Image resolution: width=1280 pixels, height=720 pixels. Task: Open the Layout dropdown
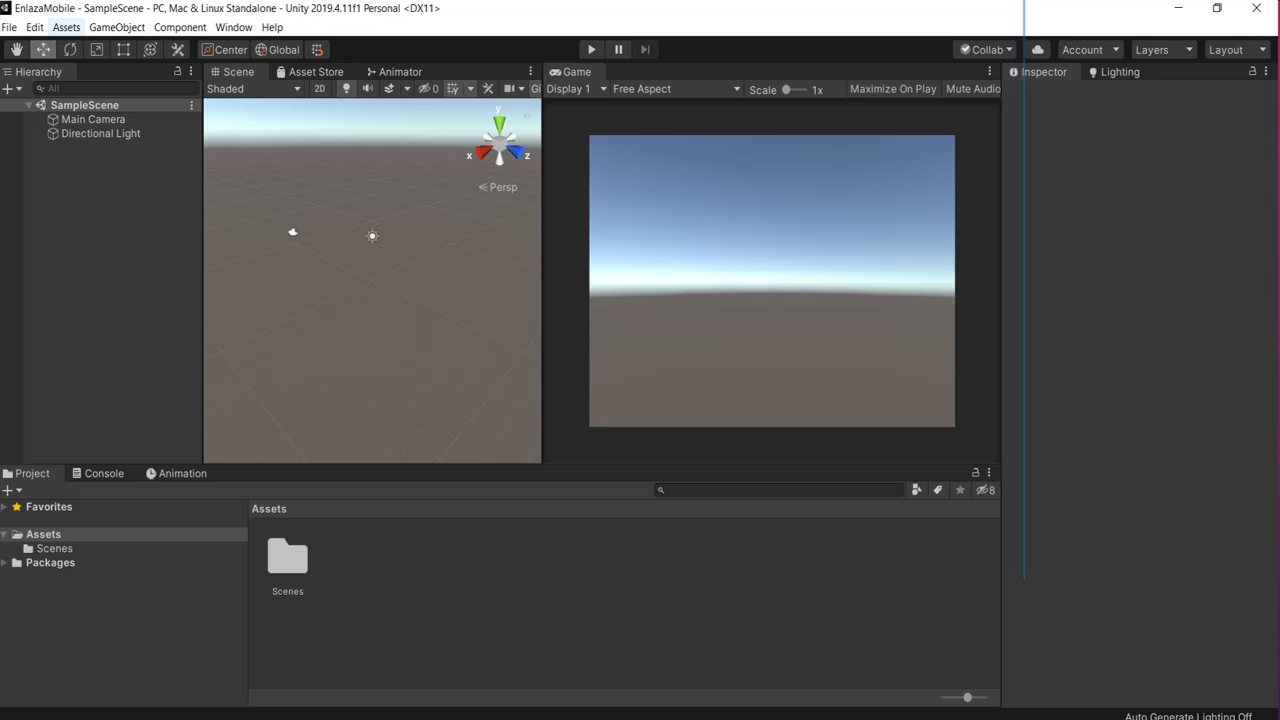pos(1237,50)
